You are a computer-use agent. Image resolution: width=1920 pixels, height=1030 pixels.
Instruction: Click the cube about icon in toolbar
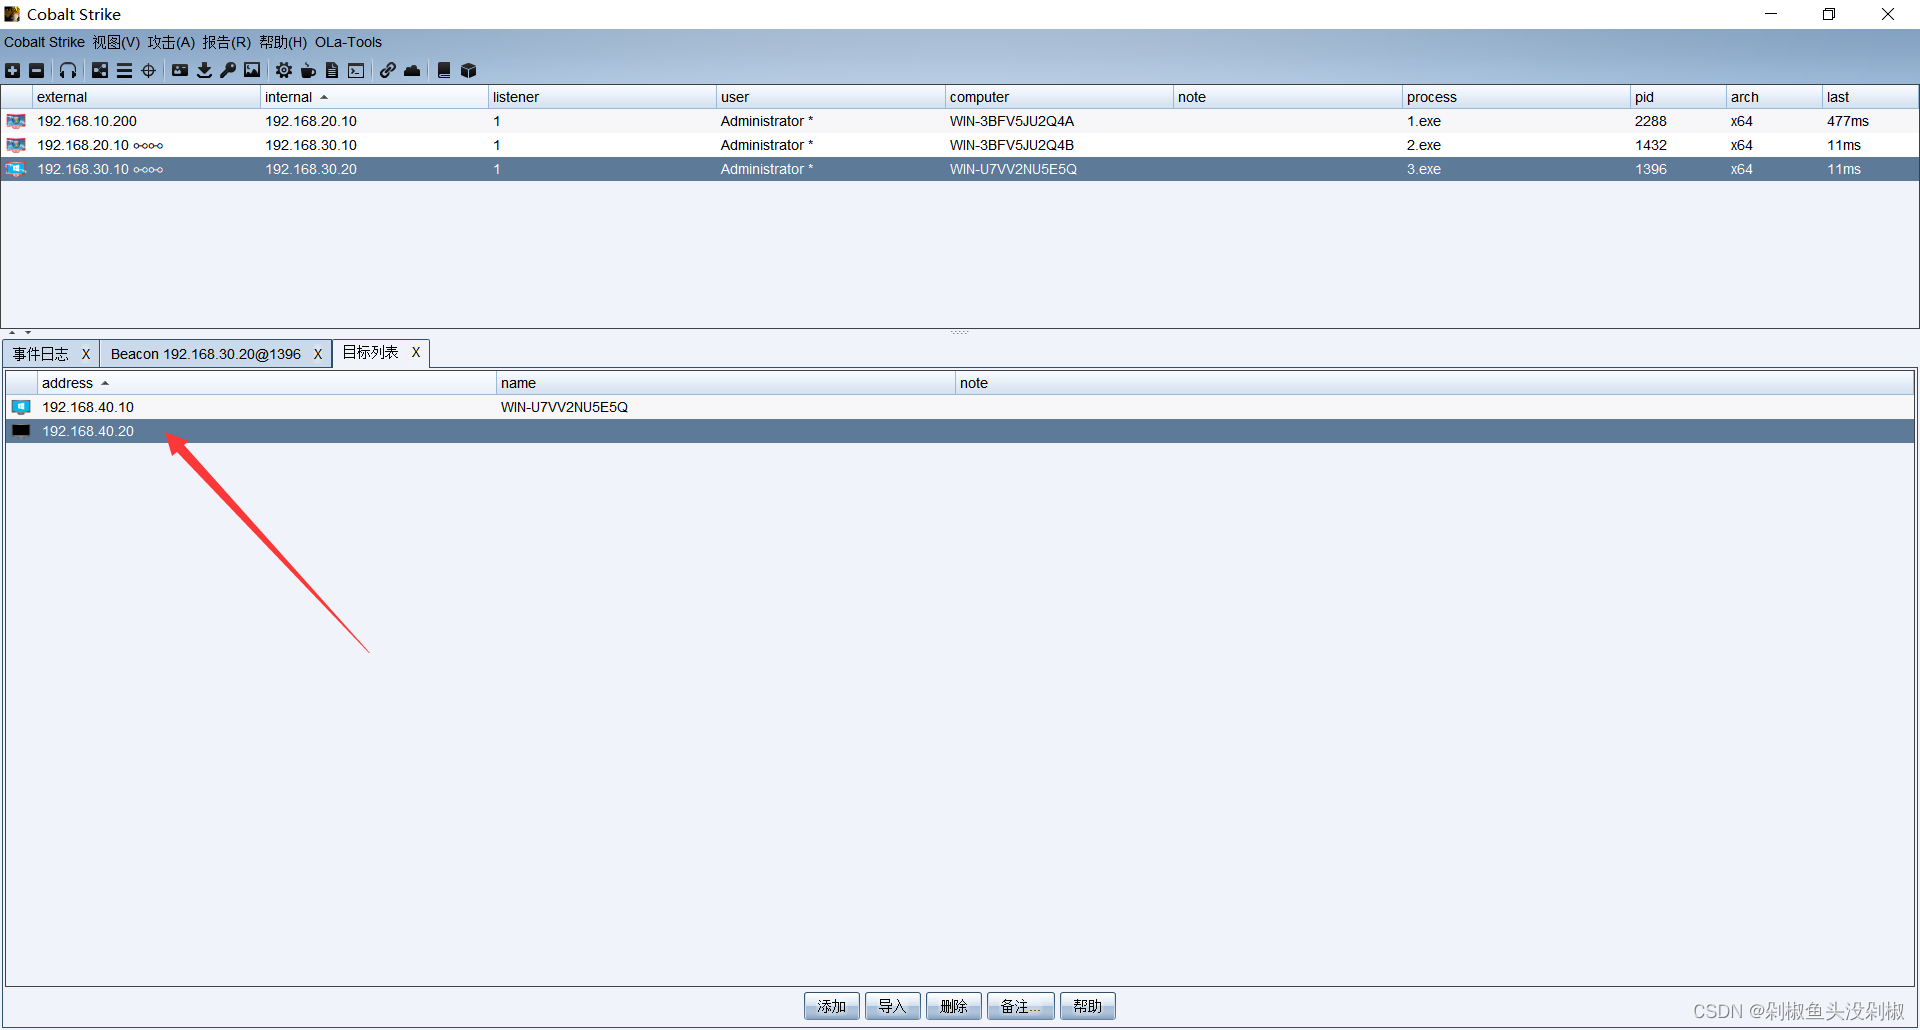click(x=468, y=70)
